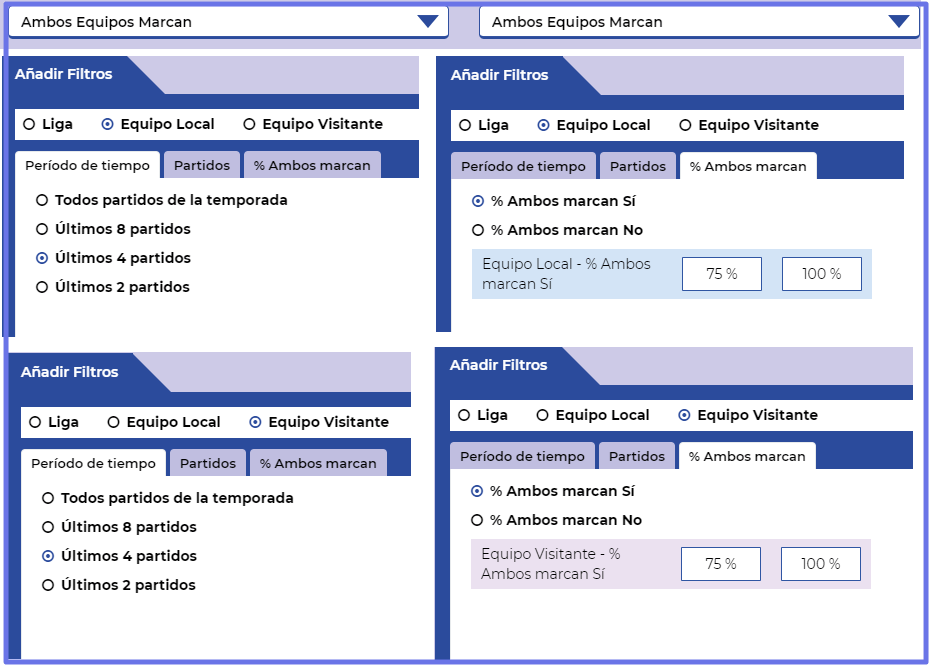Open Período de tiempo tab in top-right panel
The image size is (930, 665).
(523, 167)
